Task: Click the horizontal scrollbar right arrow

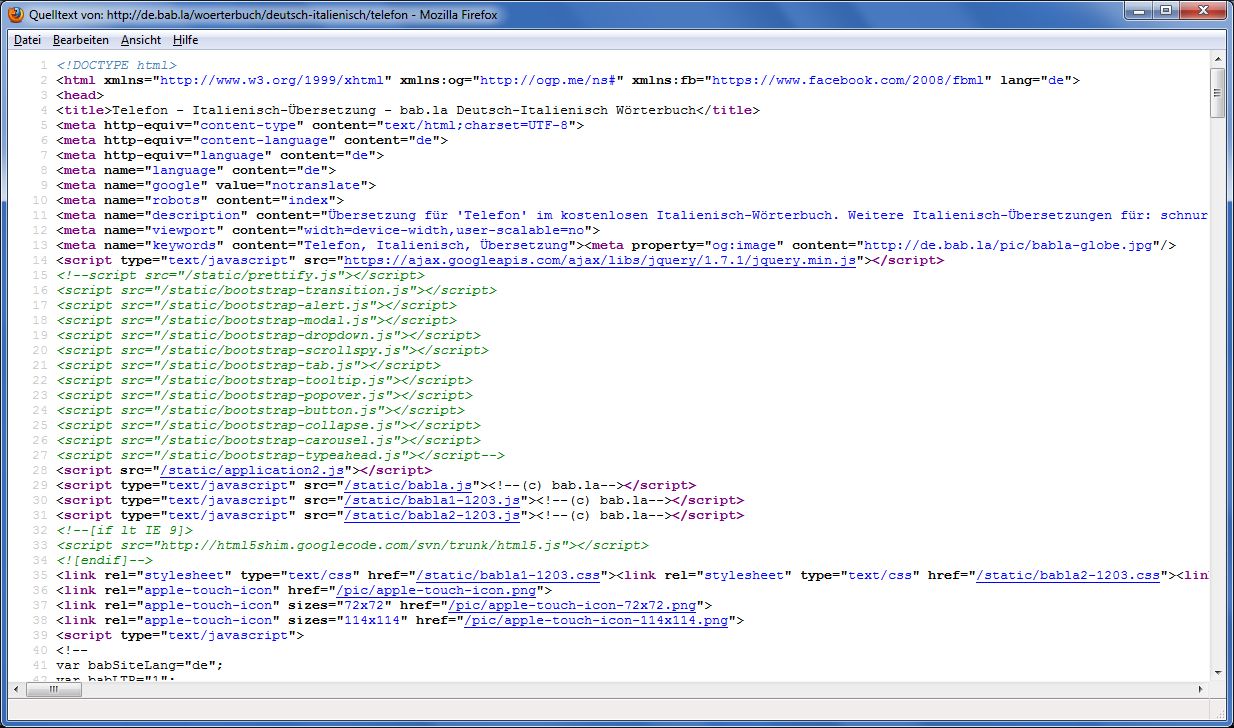Action: tap(1201, 690)
